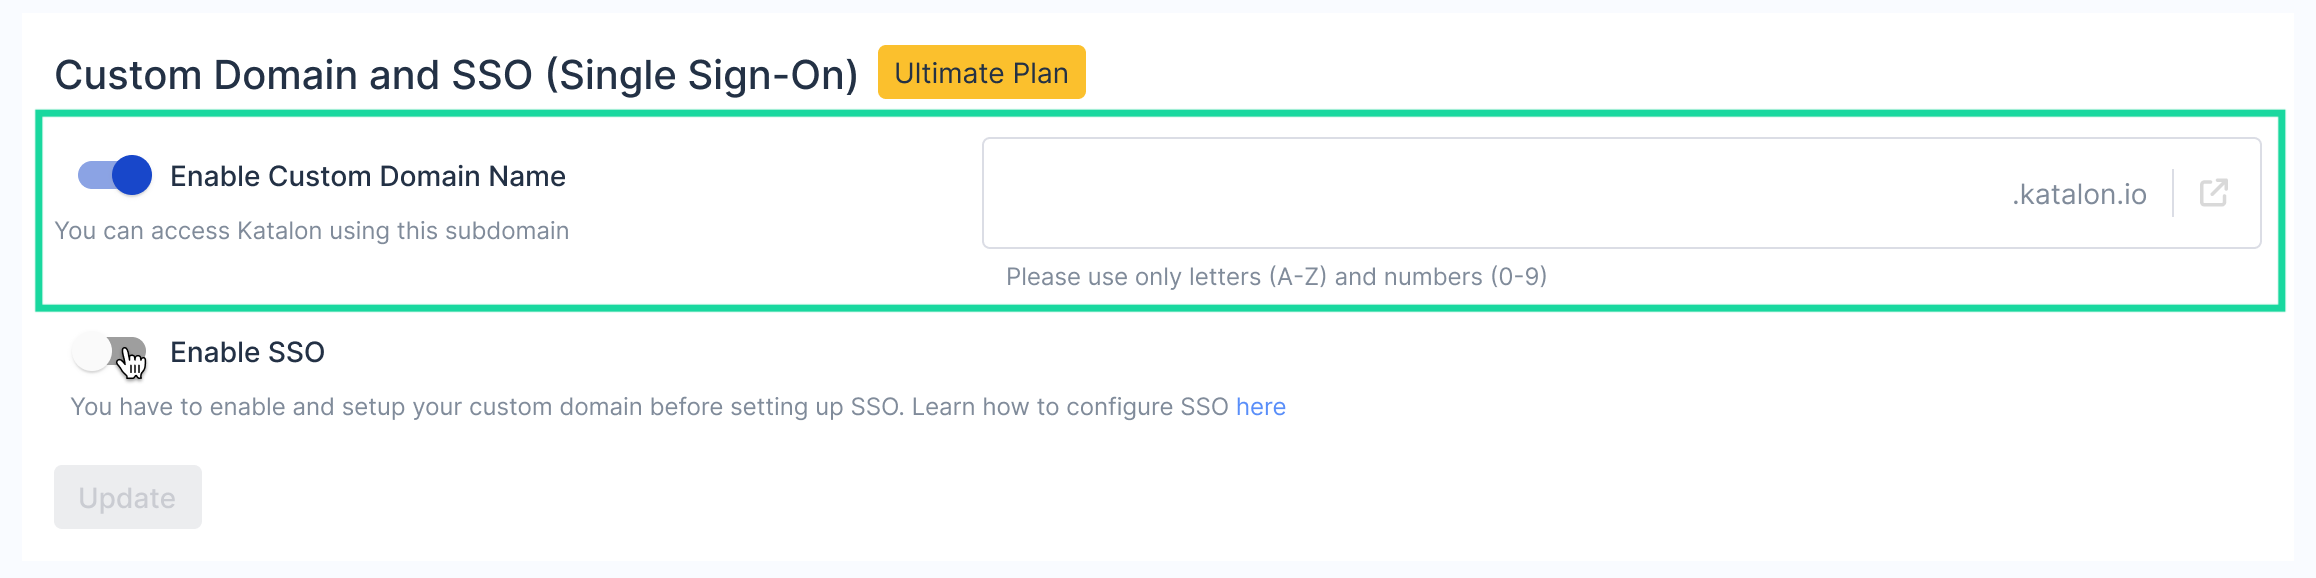
Task: Click the letters-and-numbers validation hint text
Action: click(x=1275, y=277)
